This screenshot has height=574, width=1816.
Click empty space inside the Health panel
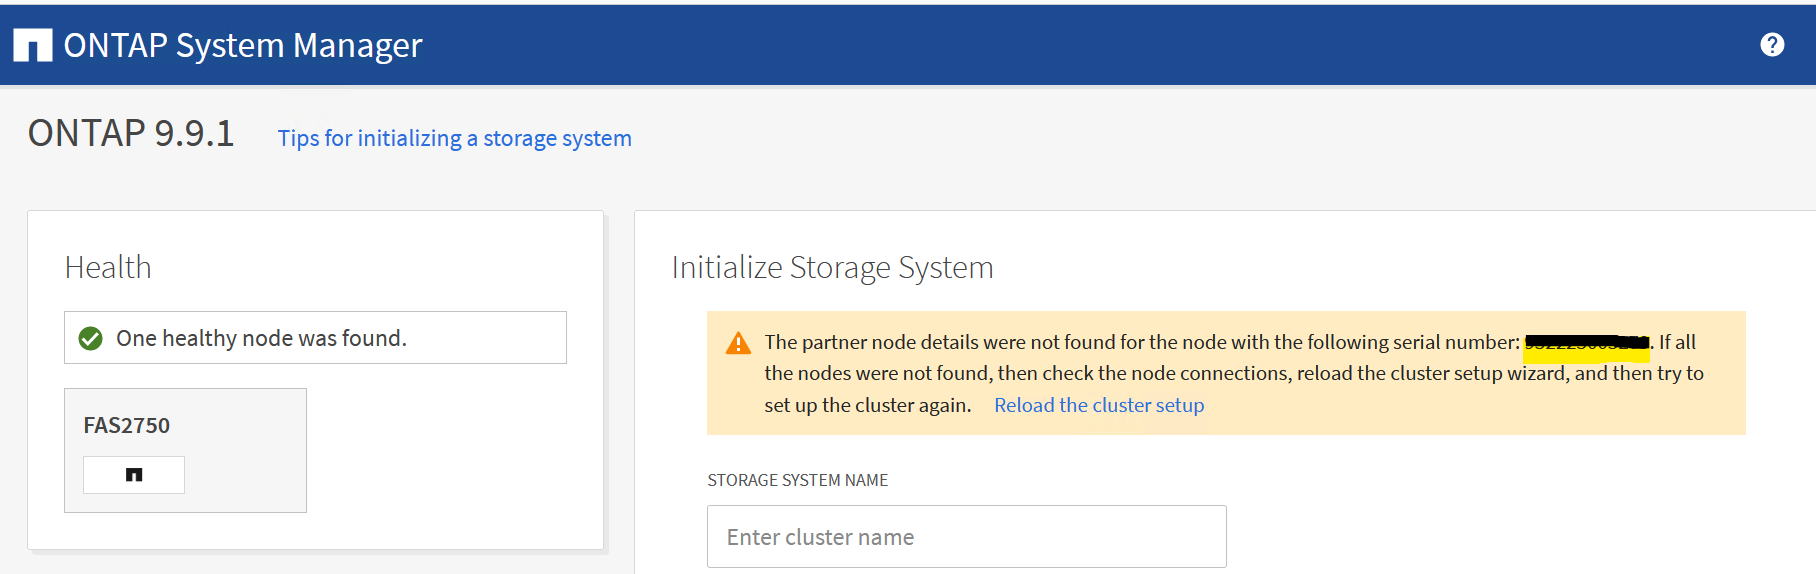click(x=450, y=460)
